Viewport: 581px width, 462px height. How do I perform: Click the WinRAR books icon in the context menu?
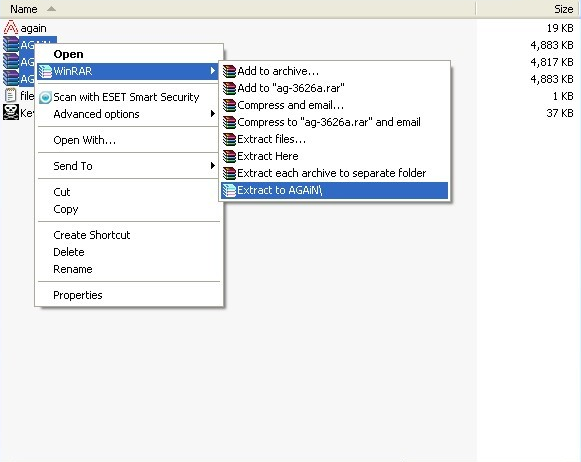(x=45, y=71)
